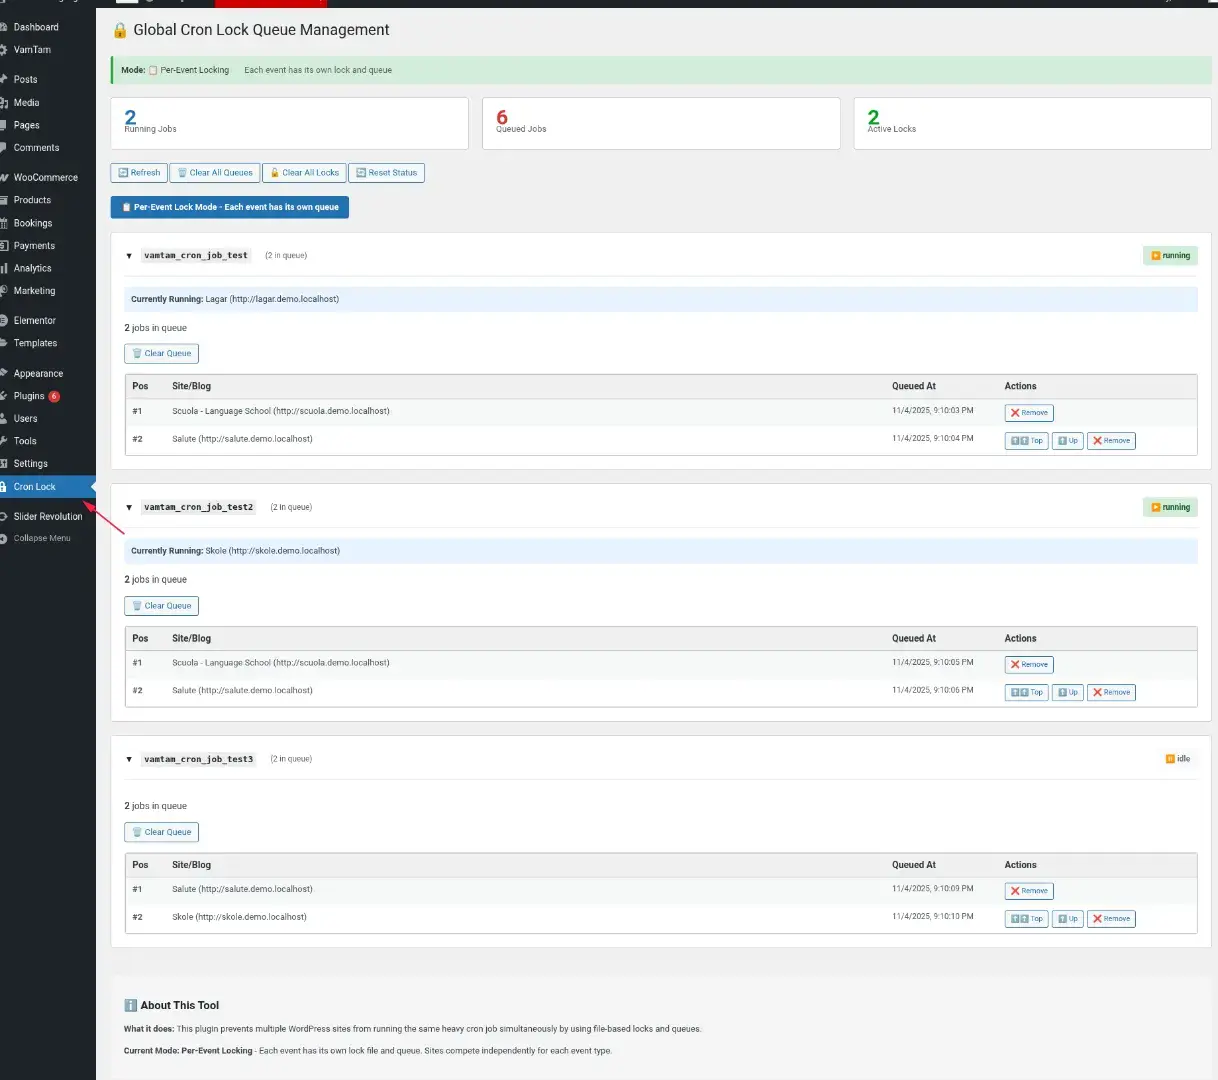This screenshot has height=1080, width=1218.
Task: Click running status badge of vamtam_cron_job_test2
Action: click(x=1170, y=508)
